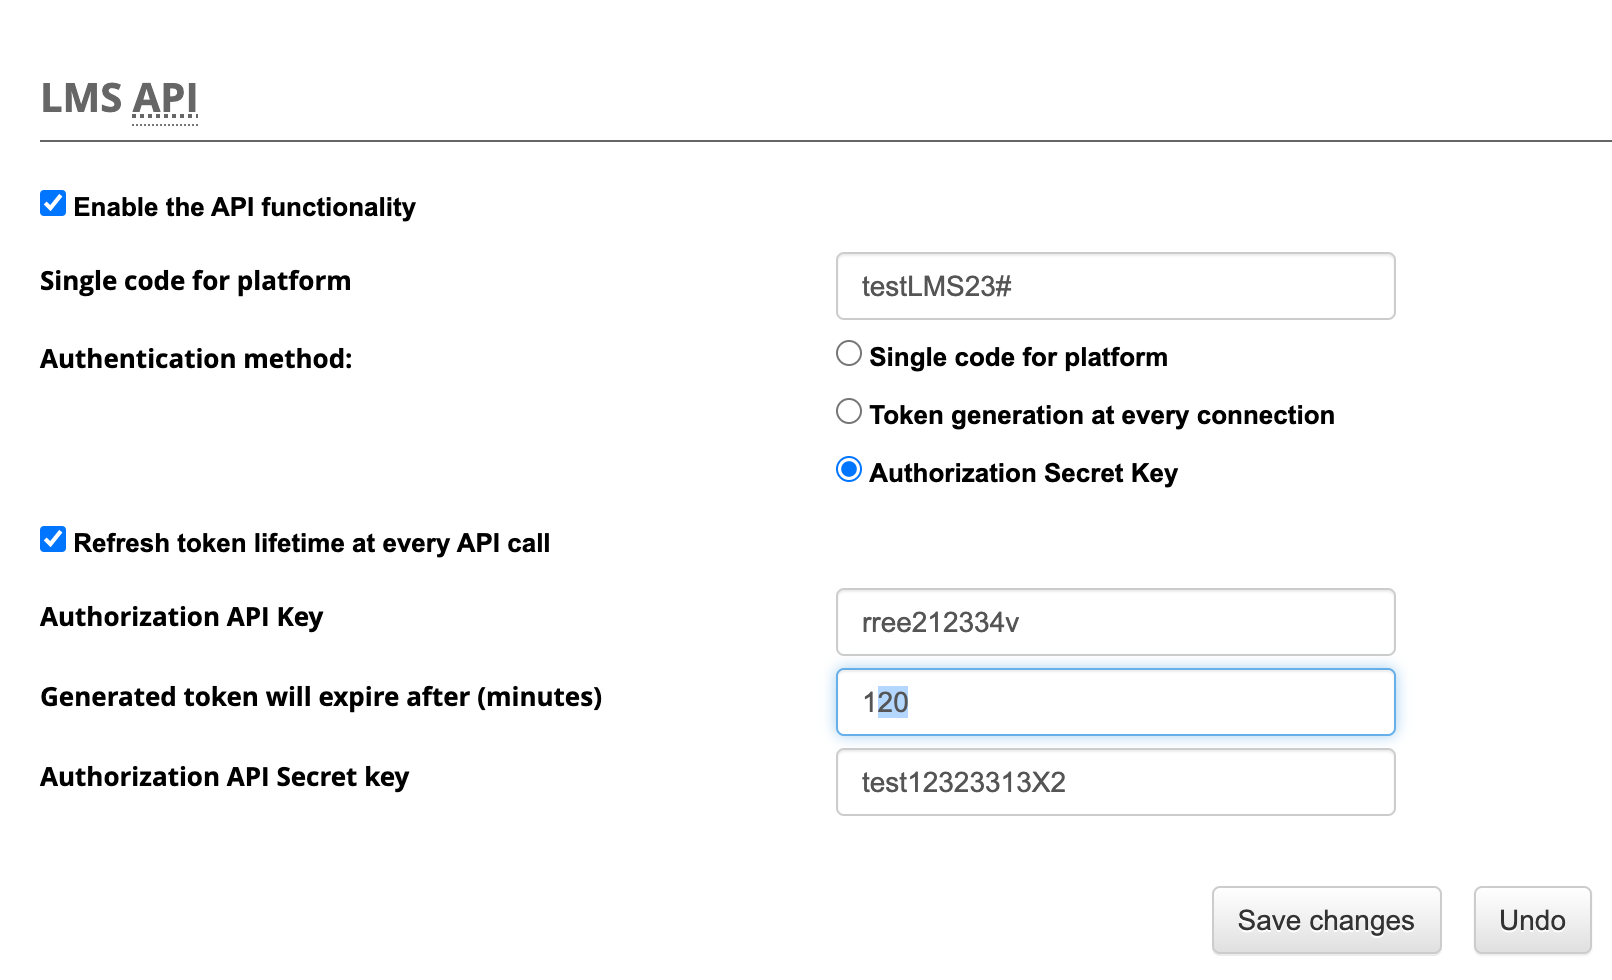The image size is (1612, 980).
Task: Toggle Refresh token lifetime checkbox
Action: [x=53, y=540]
